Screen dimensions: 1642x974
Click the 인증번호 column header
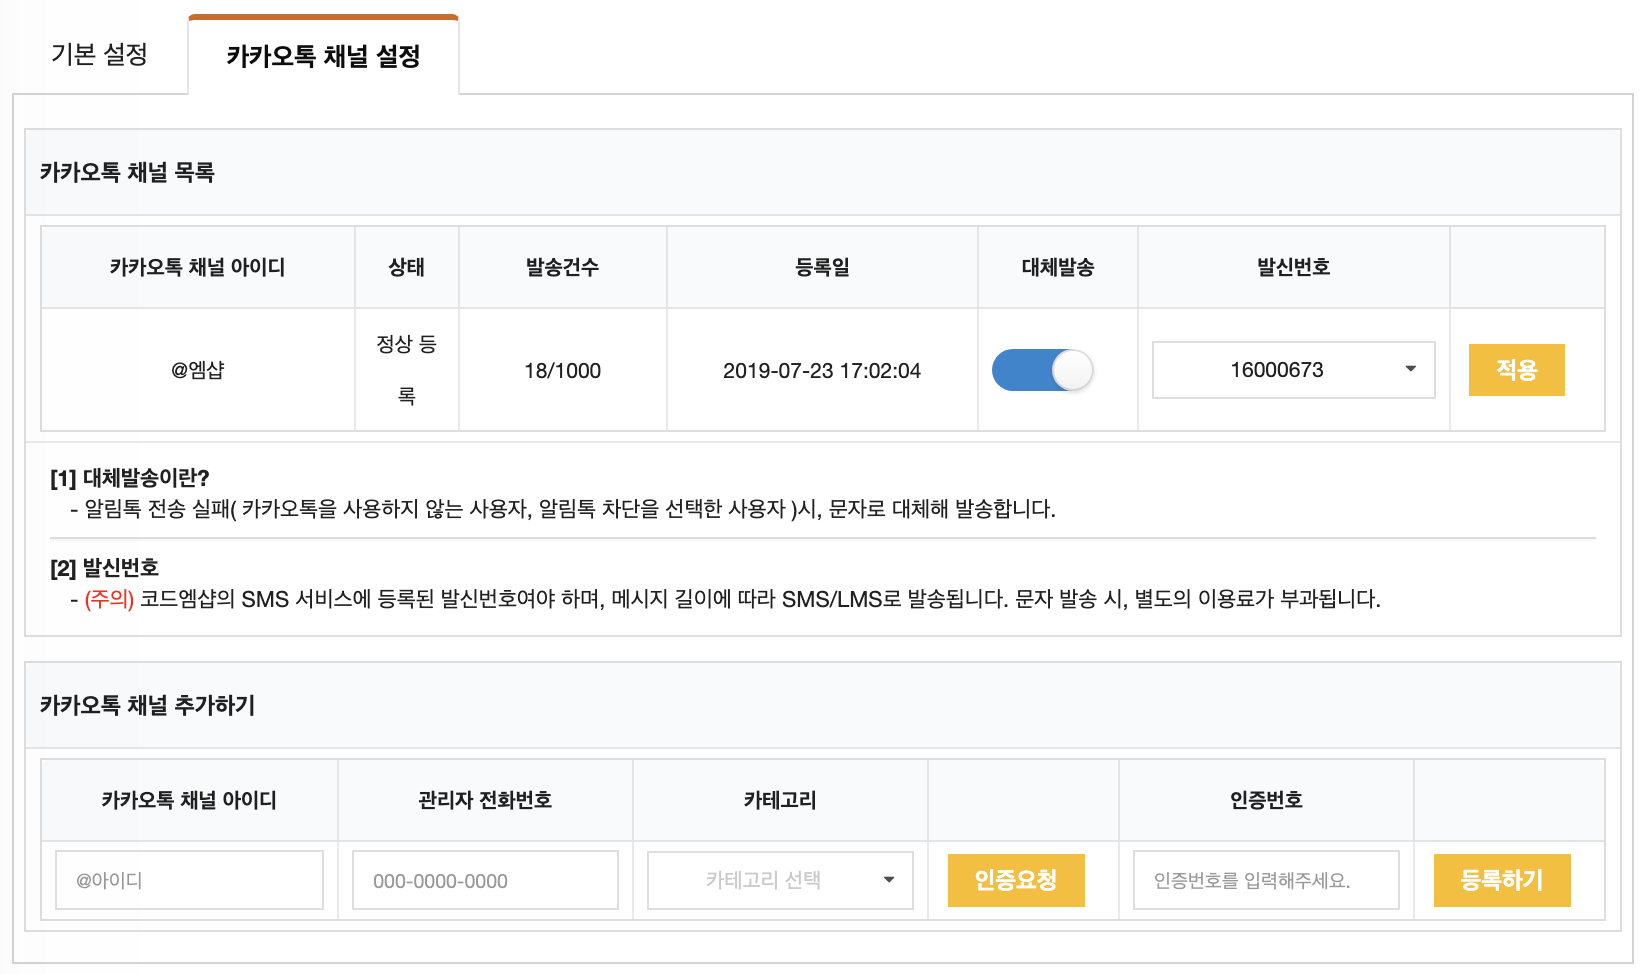pyautogui.click(x=1266, y=800)
